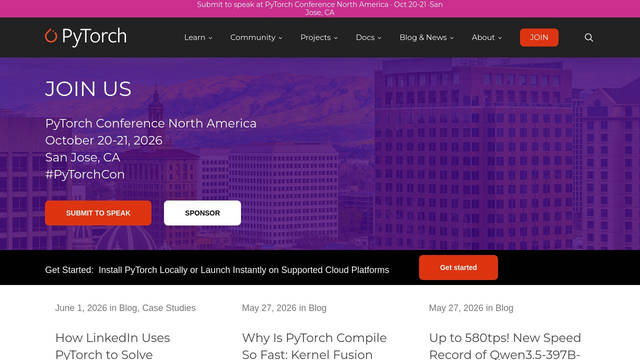Open the search magnifier icon
This screenshot has width=640, height=360.
tap(589, 38)
